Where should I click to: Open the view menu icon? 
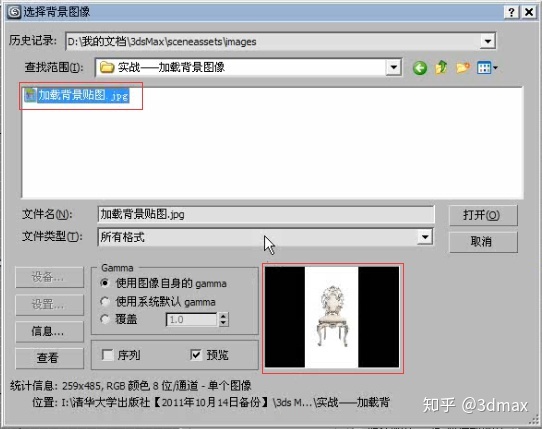point(487,68)
